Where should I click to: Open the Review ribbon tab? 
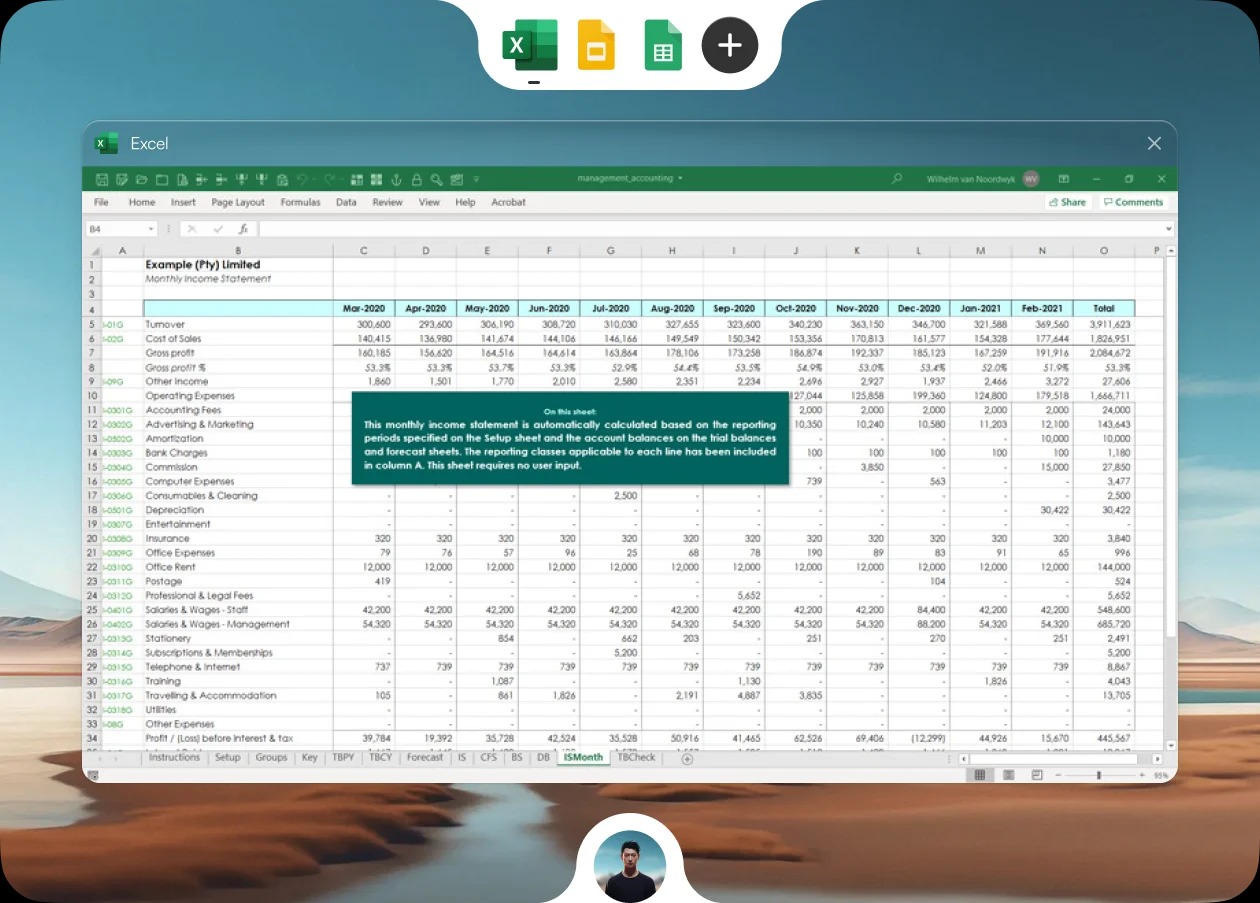click(388, 202)
